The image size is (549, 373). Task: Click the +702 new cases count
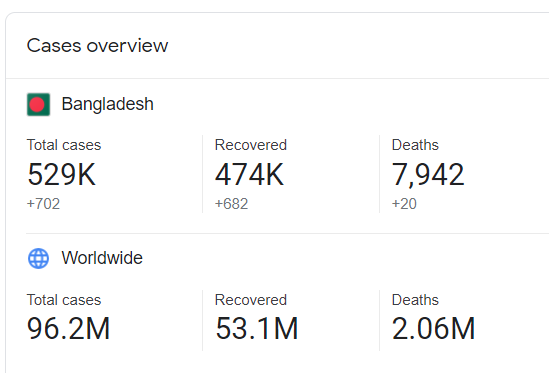click(43, 204)
